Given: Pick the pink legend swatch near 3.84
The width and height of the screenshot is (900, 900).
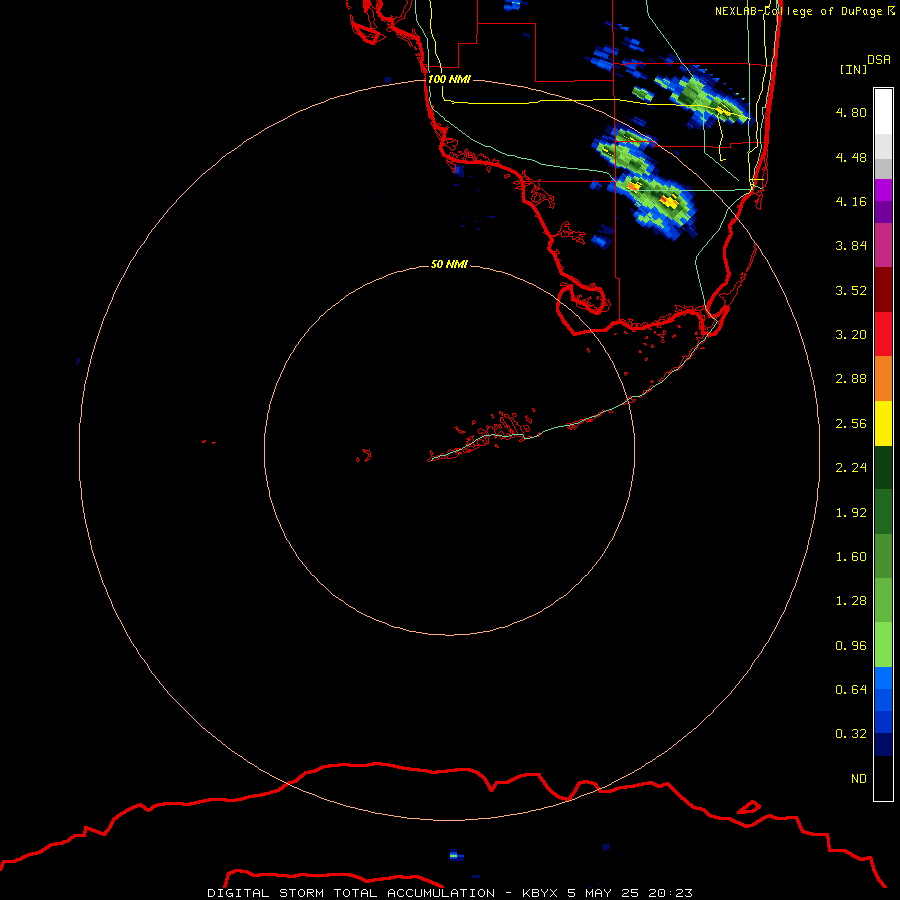Looking at the screenshot, I should 883,245.
